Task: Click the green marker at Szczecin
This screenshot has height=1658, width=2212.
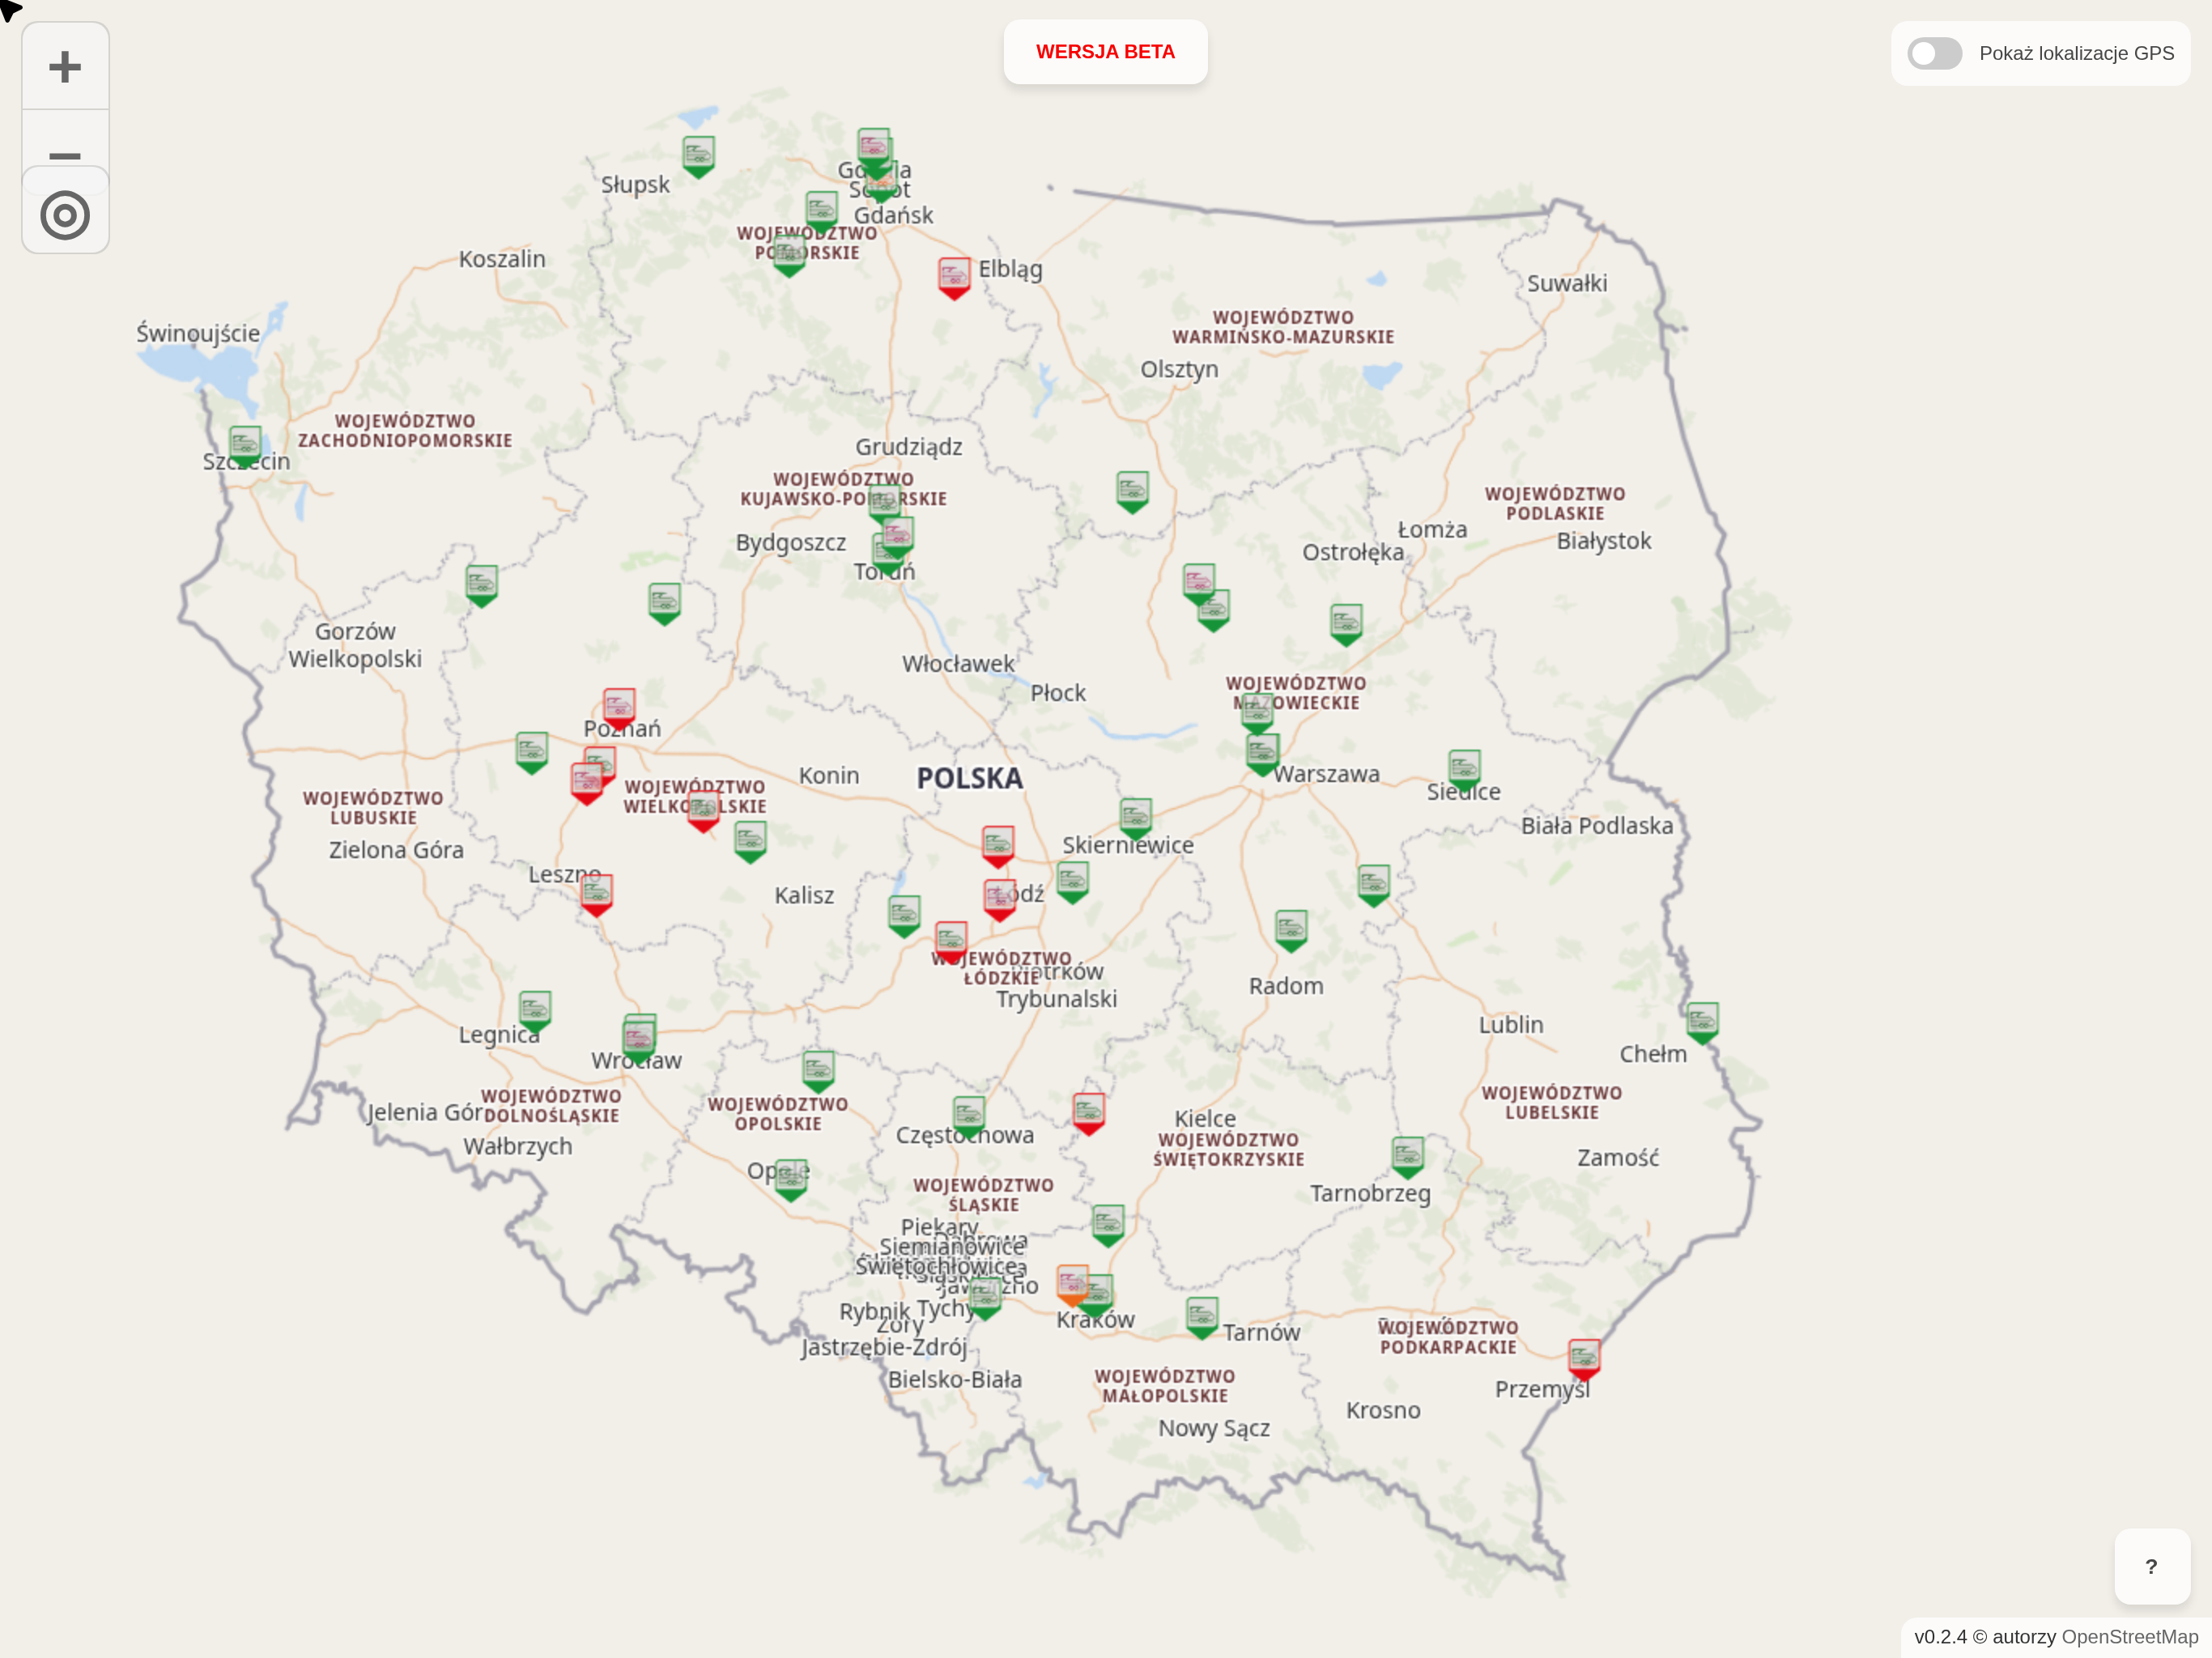Action: click(x=245, y=445)
